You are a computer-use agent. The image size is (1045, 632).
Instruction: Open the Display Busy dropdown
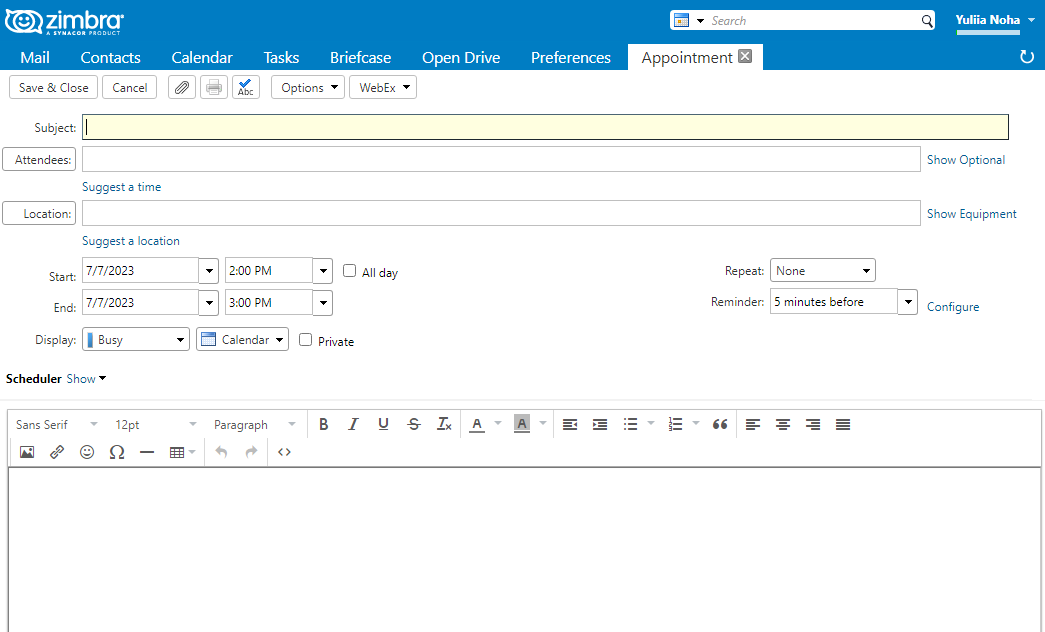coord(136,339)
